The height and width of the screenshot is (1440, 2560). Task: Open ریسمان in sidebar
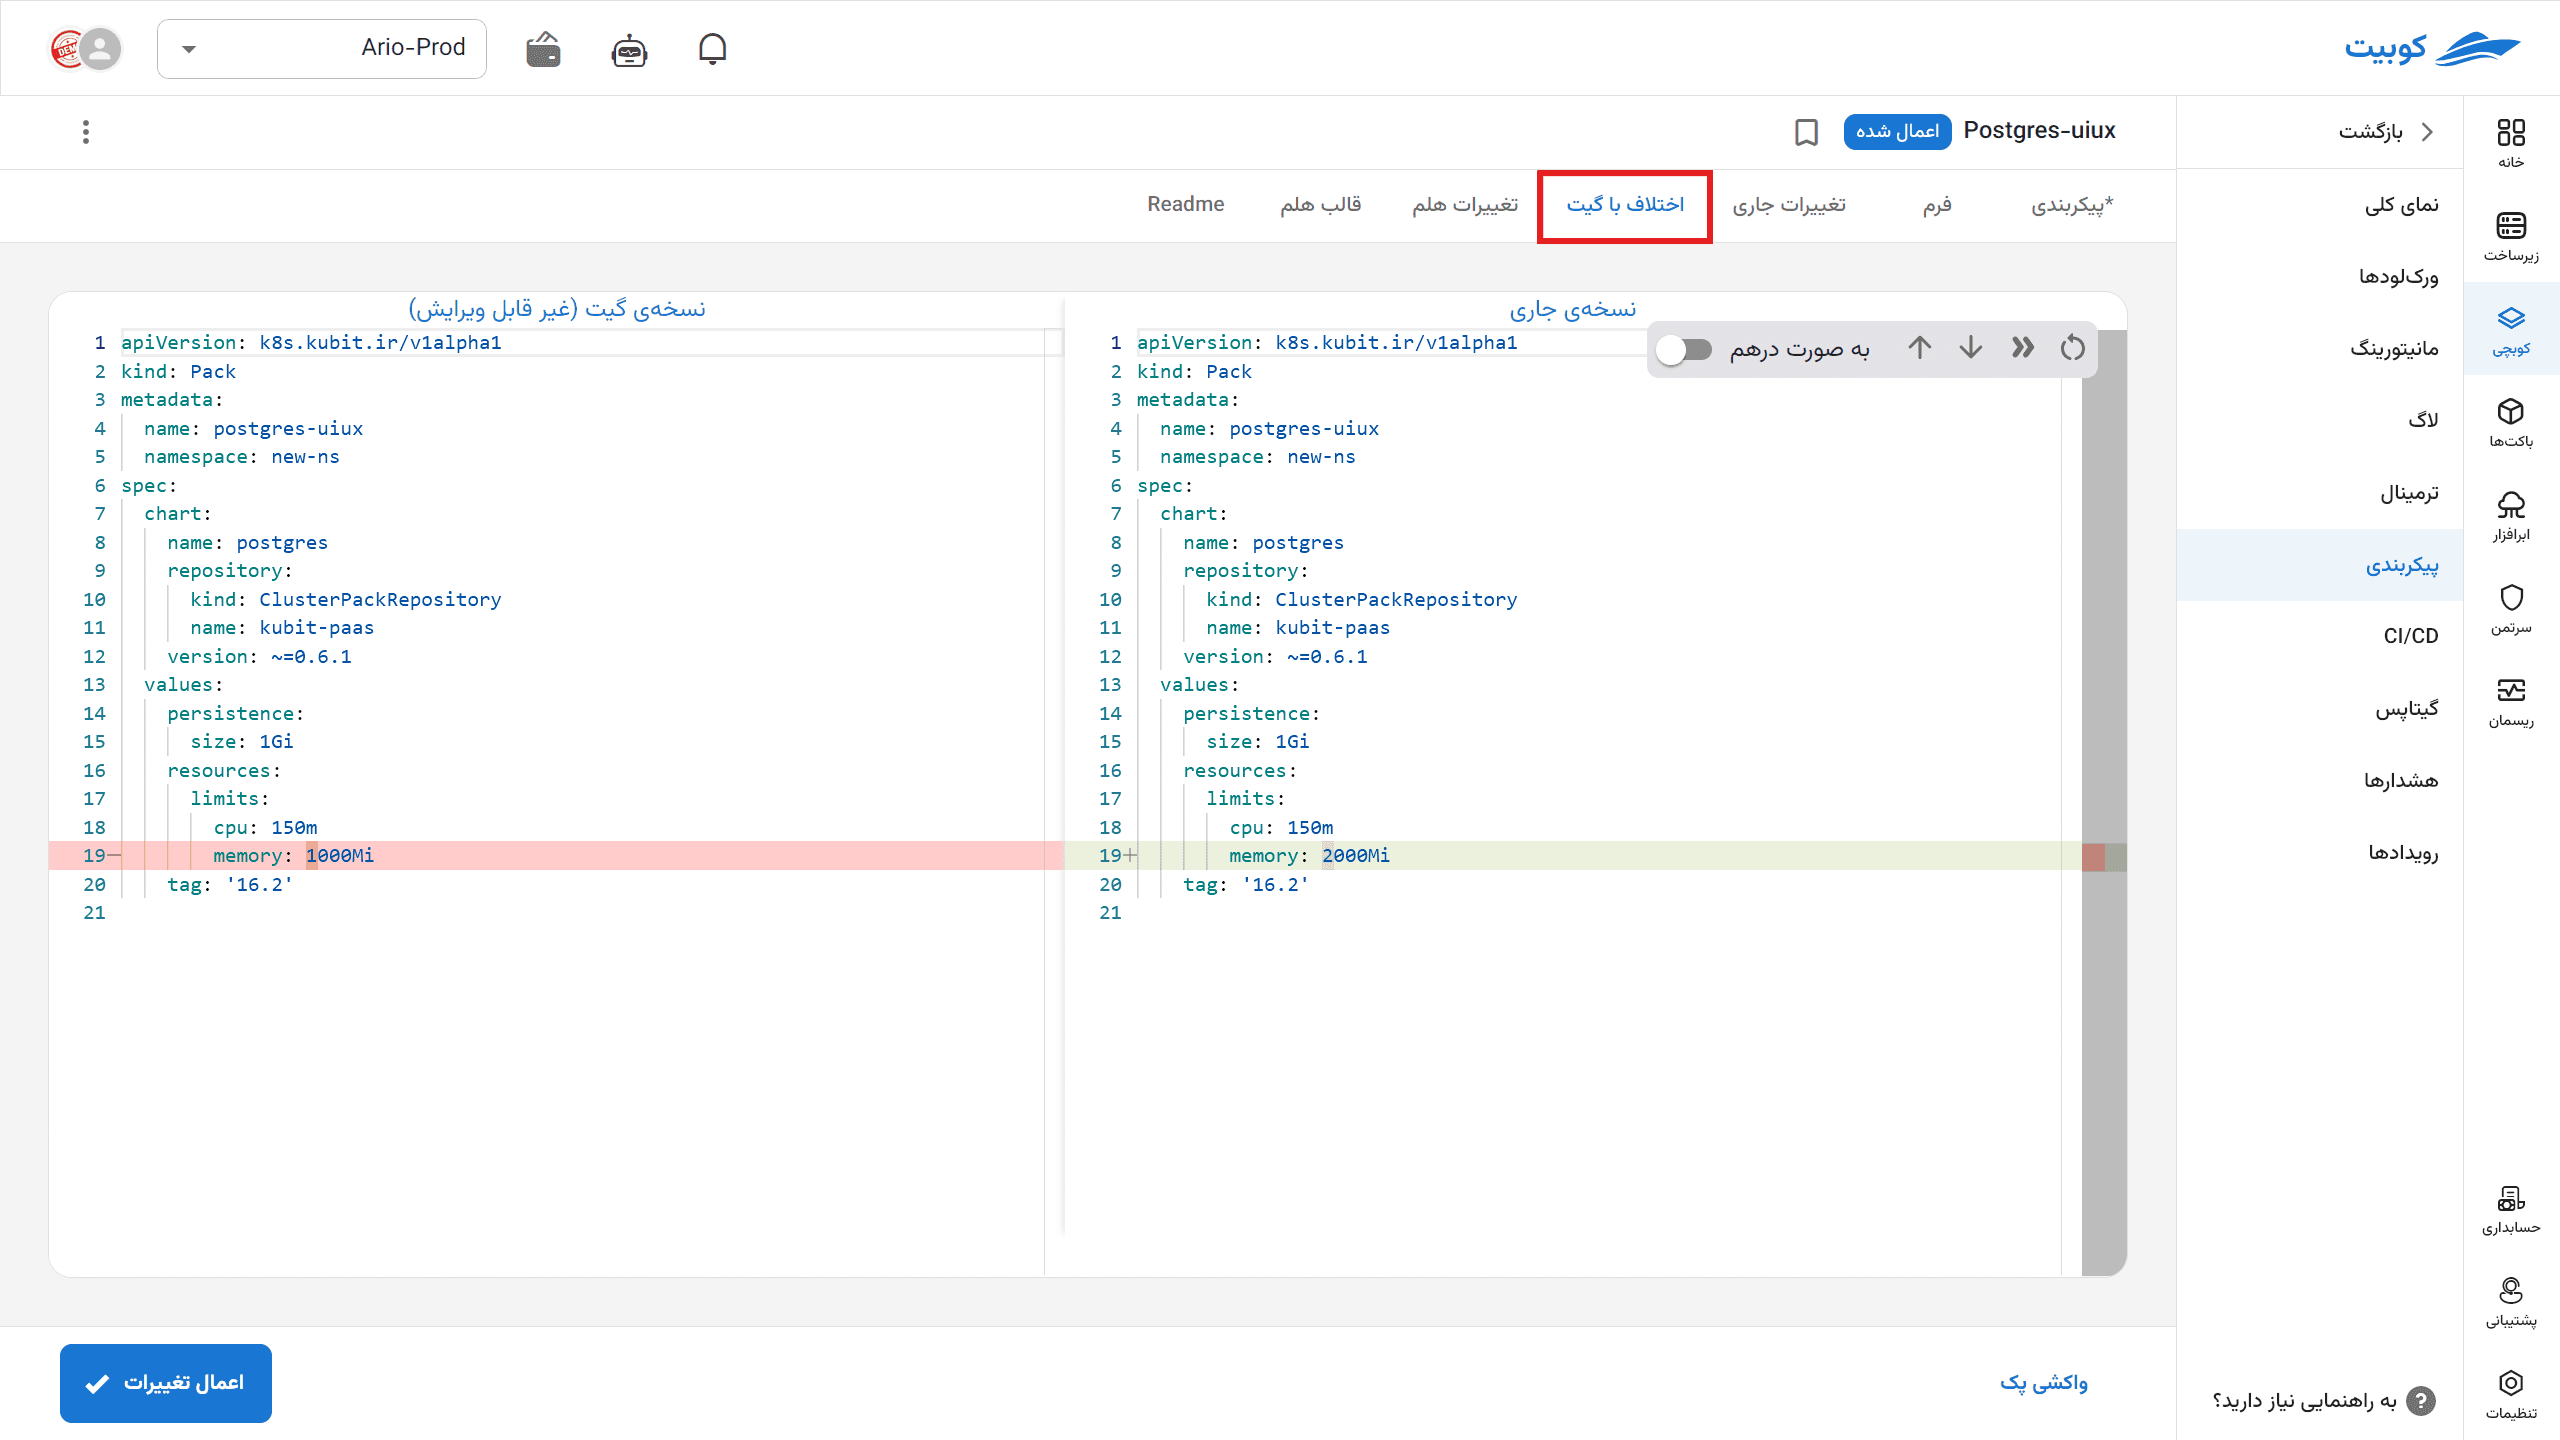click(x=2511, y=701)
